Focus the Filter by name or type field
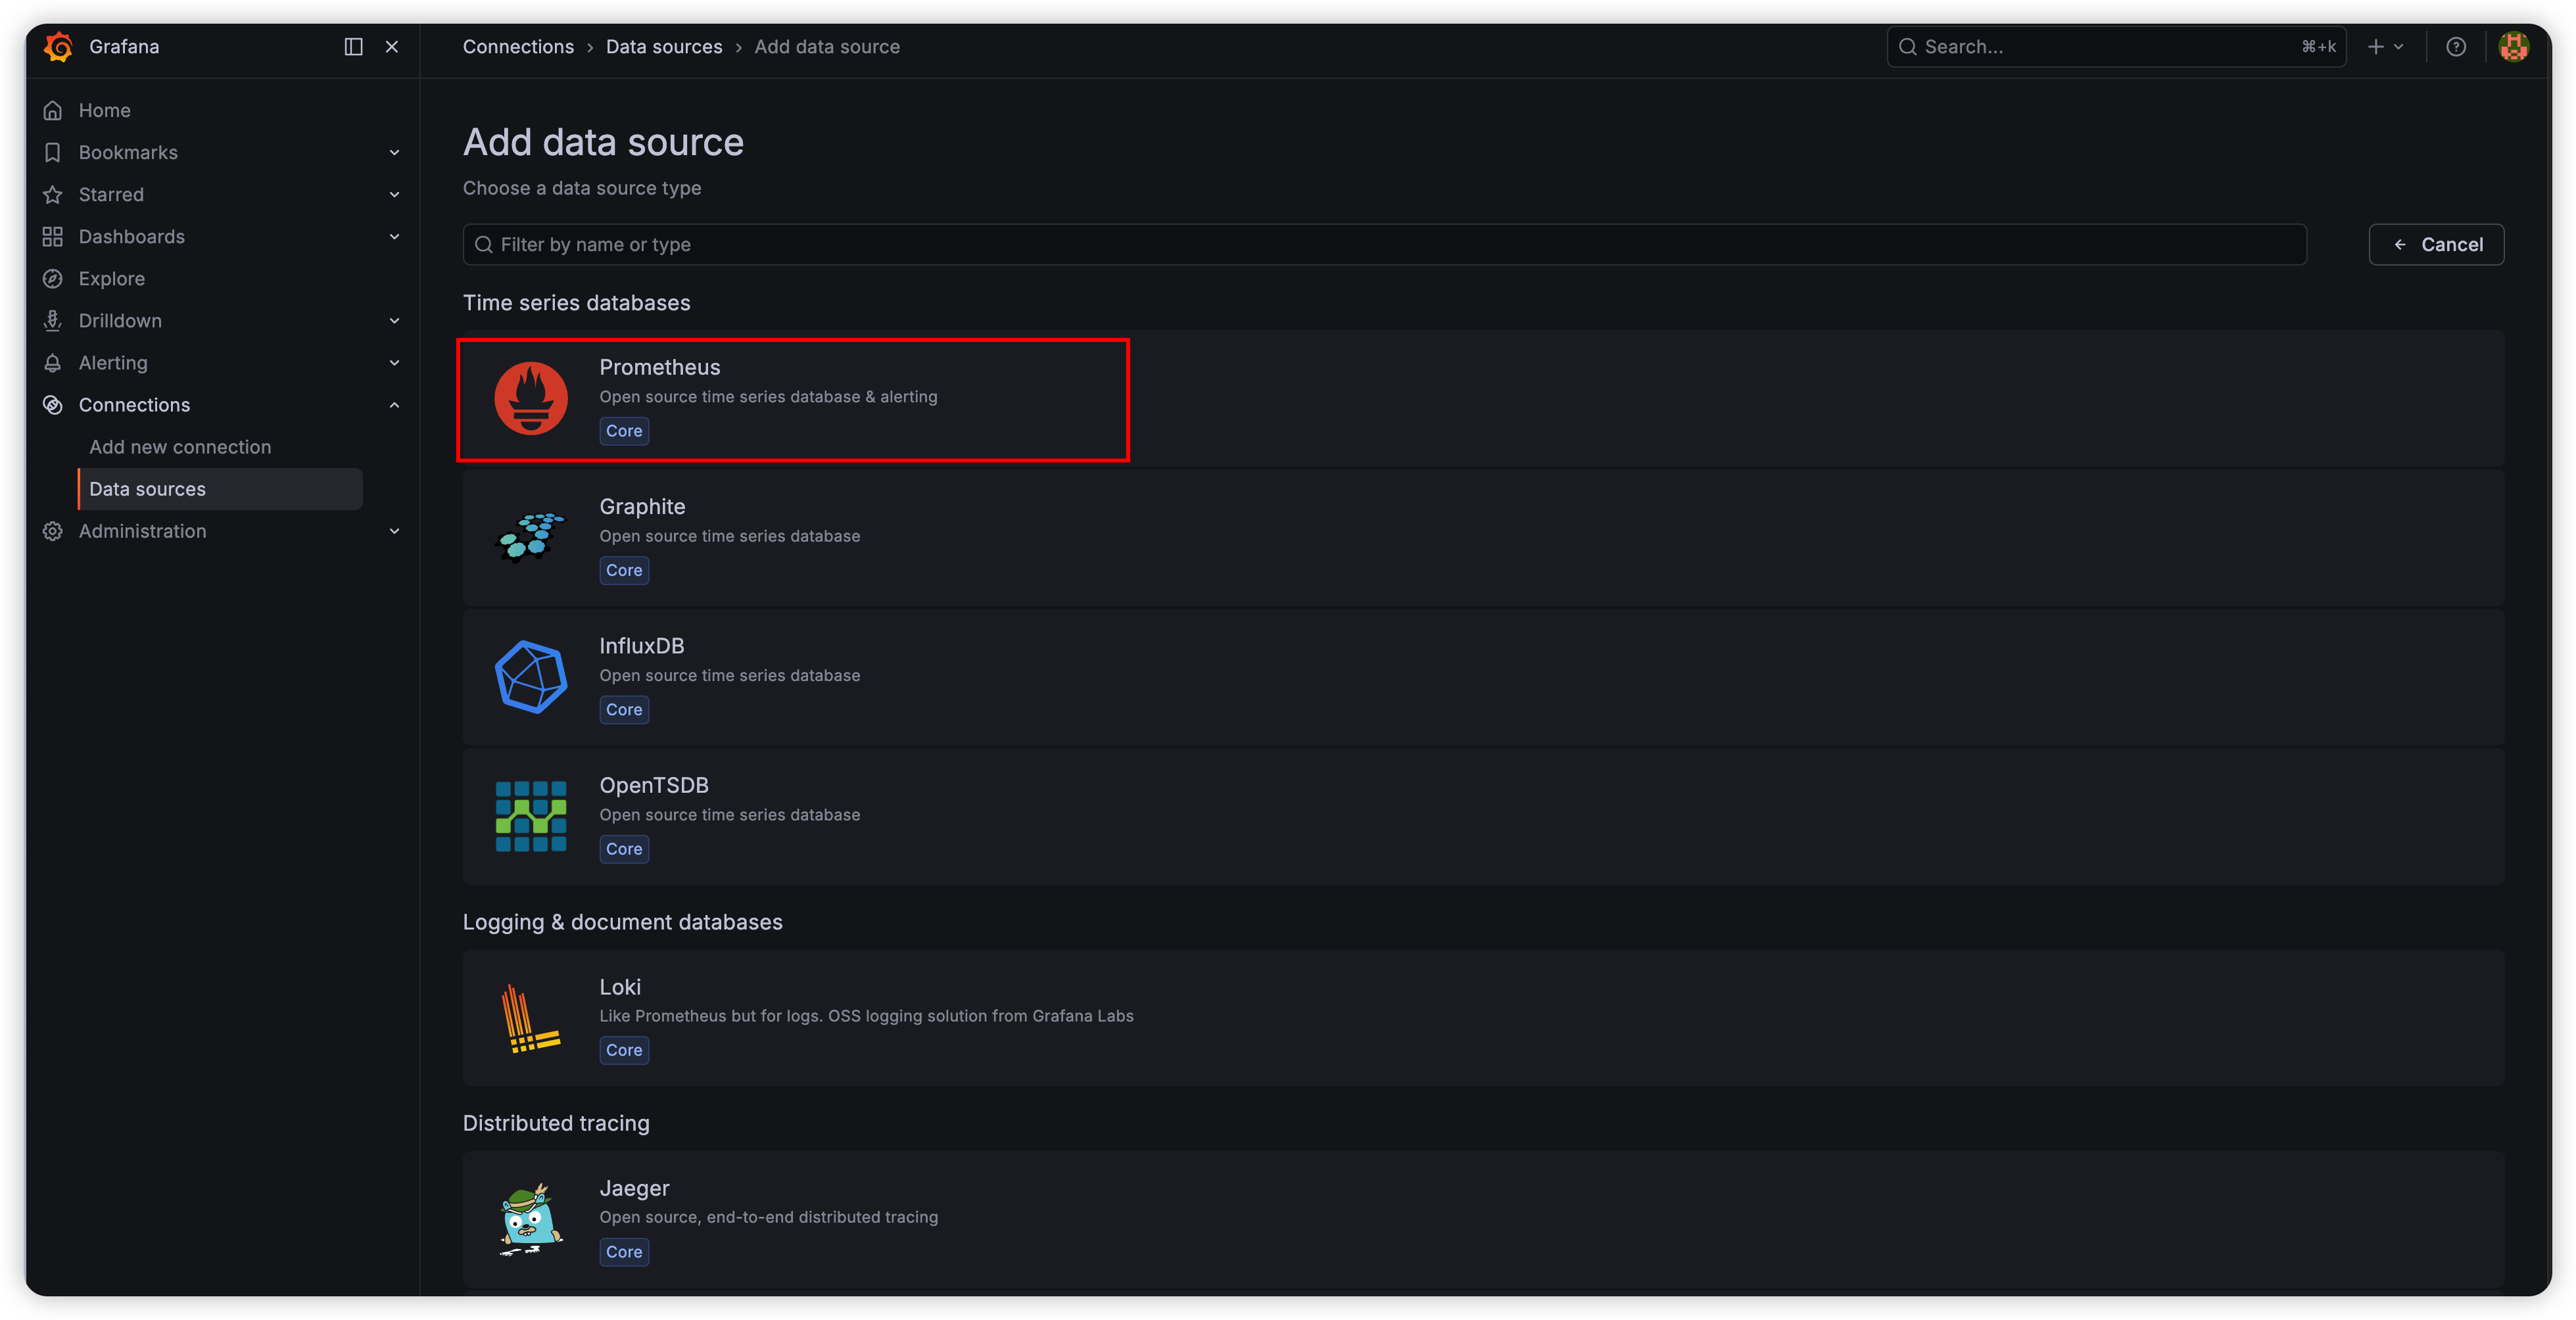This screenshot has height=1320, width=2576. point(1384,245)
